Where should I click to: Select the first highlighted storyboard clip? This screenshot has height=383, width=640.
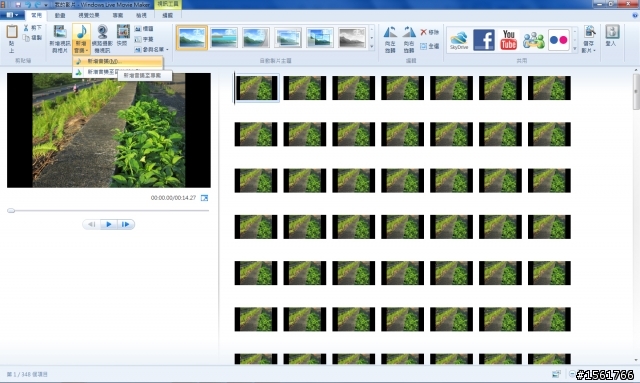(x=256, y=88)
